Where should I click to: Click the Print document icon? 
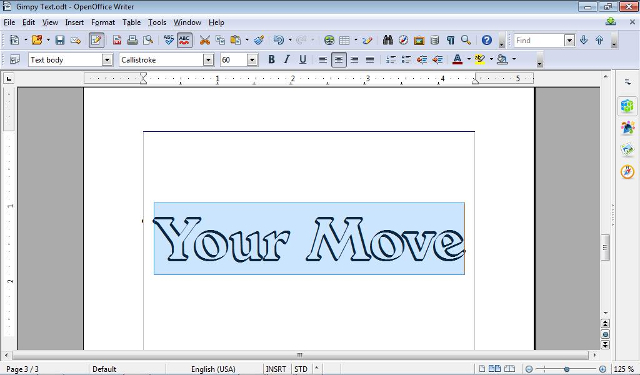point(132,40)
